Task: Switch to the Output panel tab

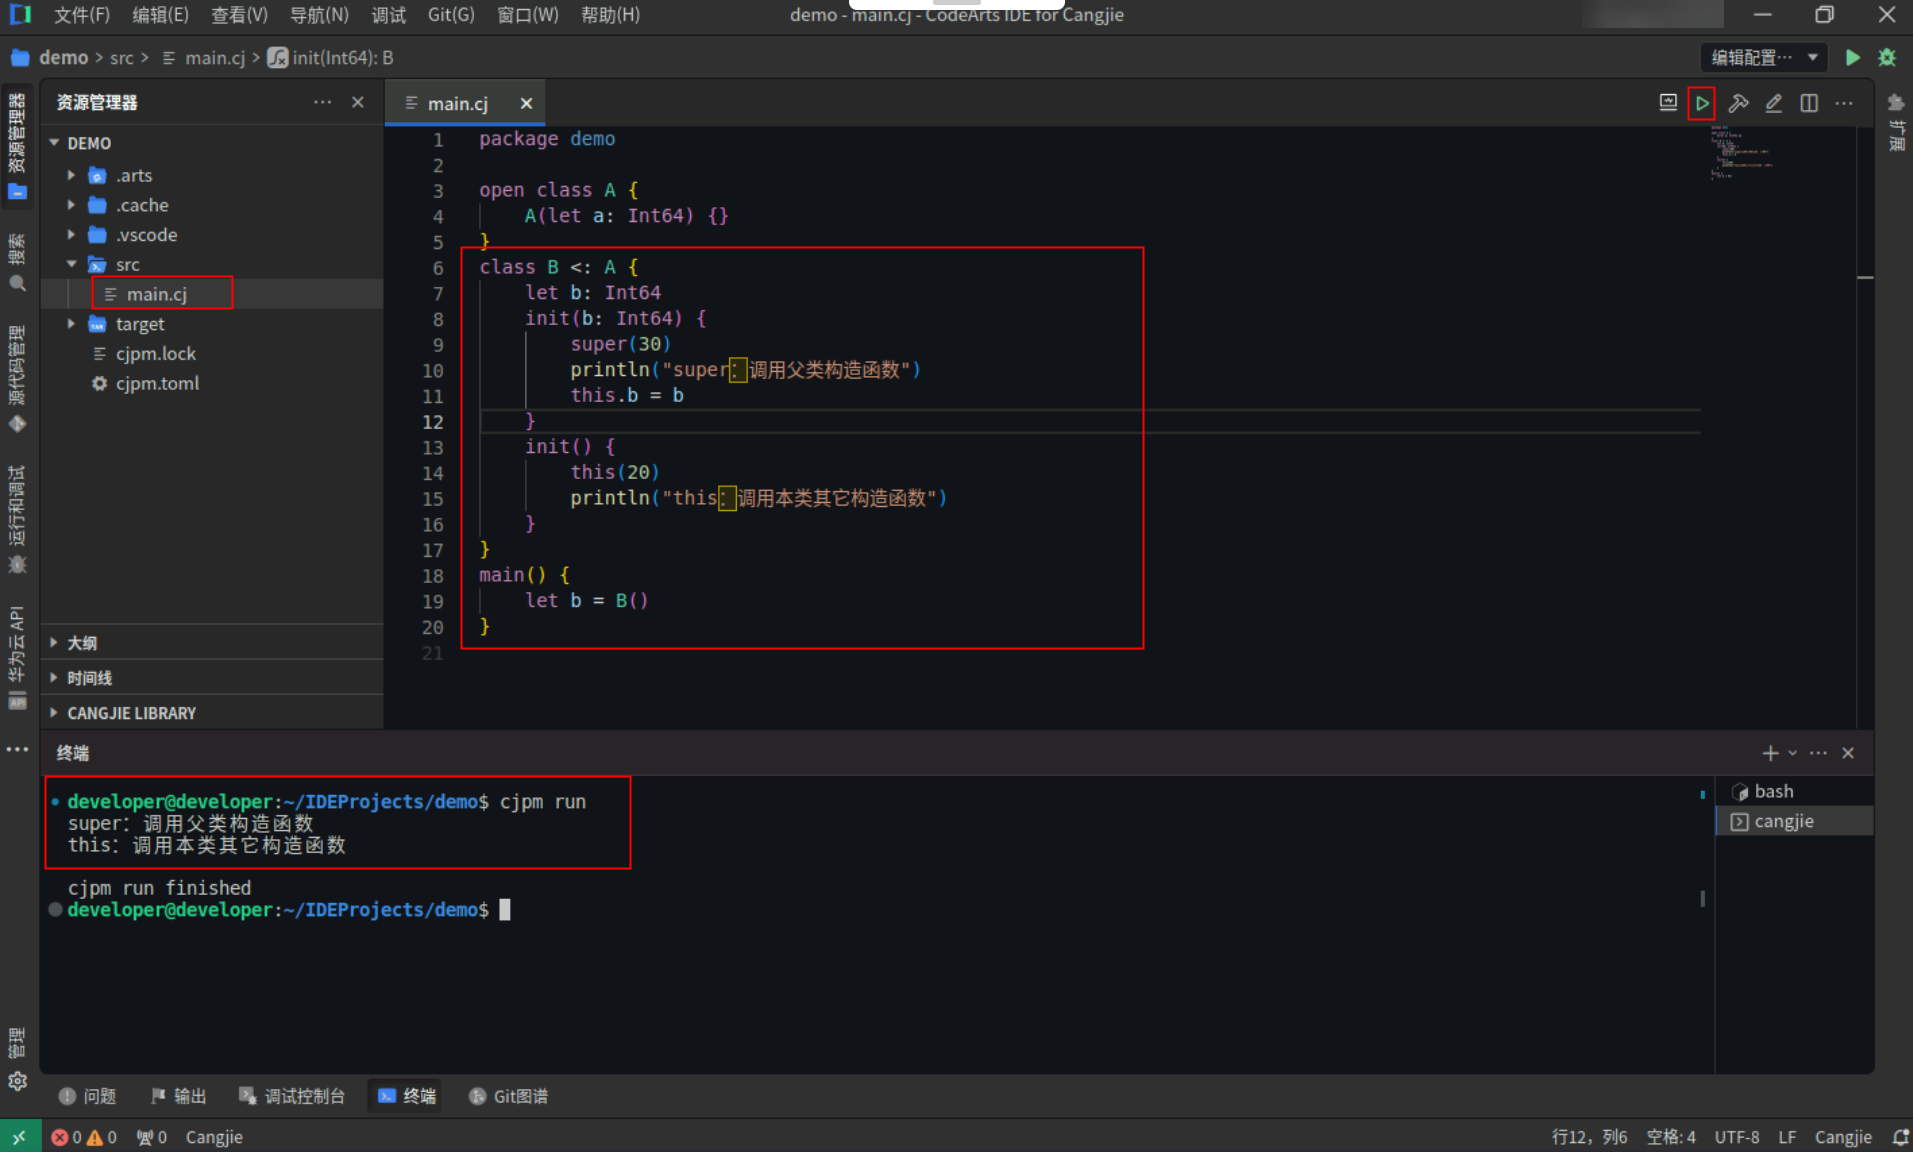Action: pos(179,1096)
